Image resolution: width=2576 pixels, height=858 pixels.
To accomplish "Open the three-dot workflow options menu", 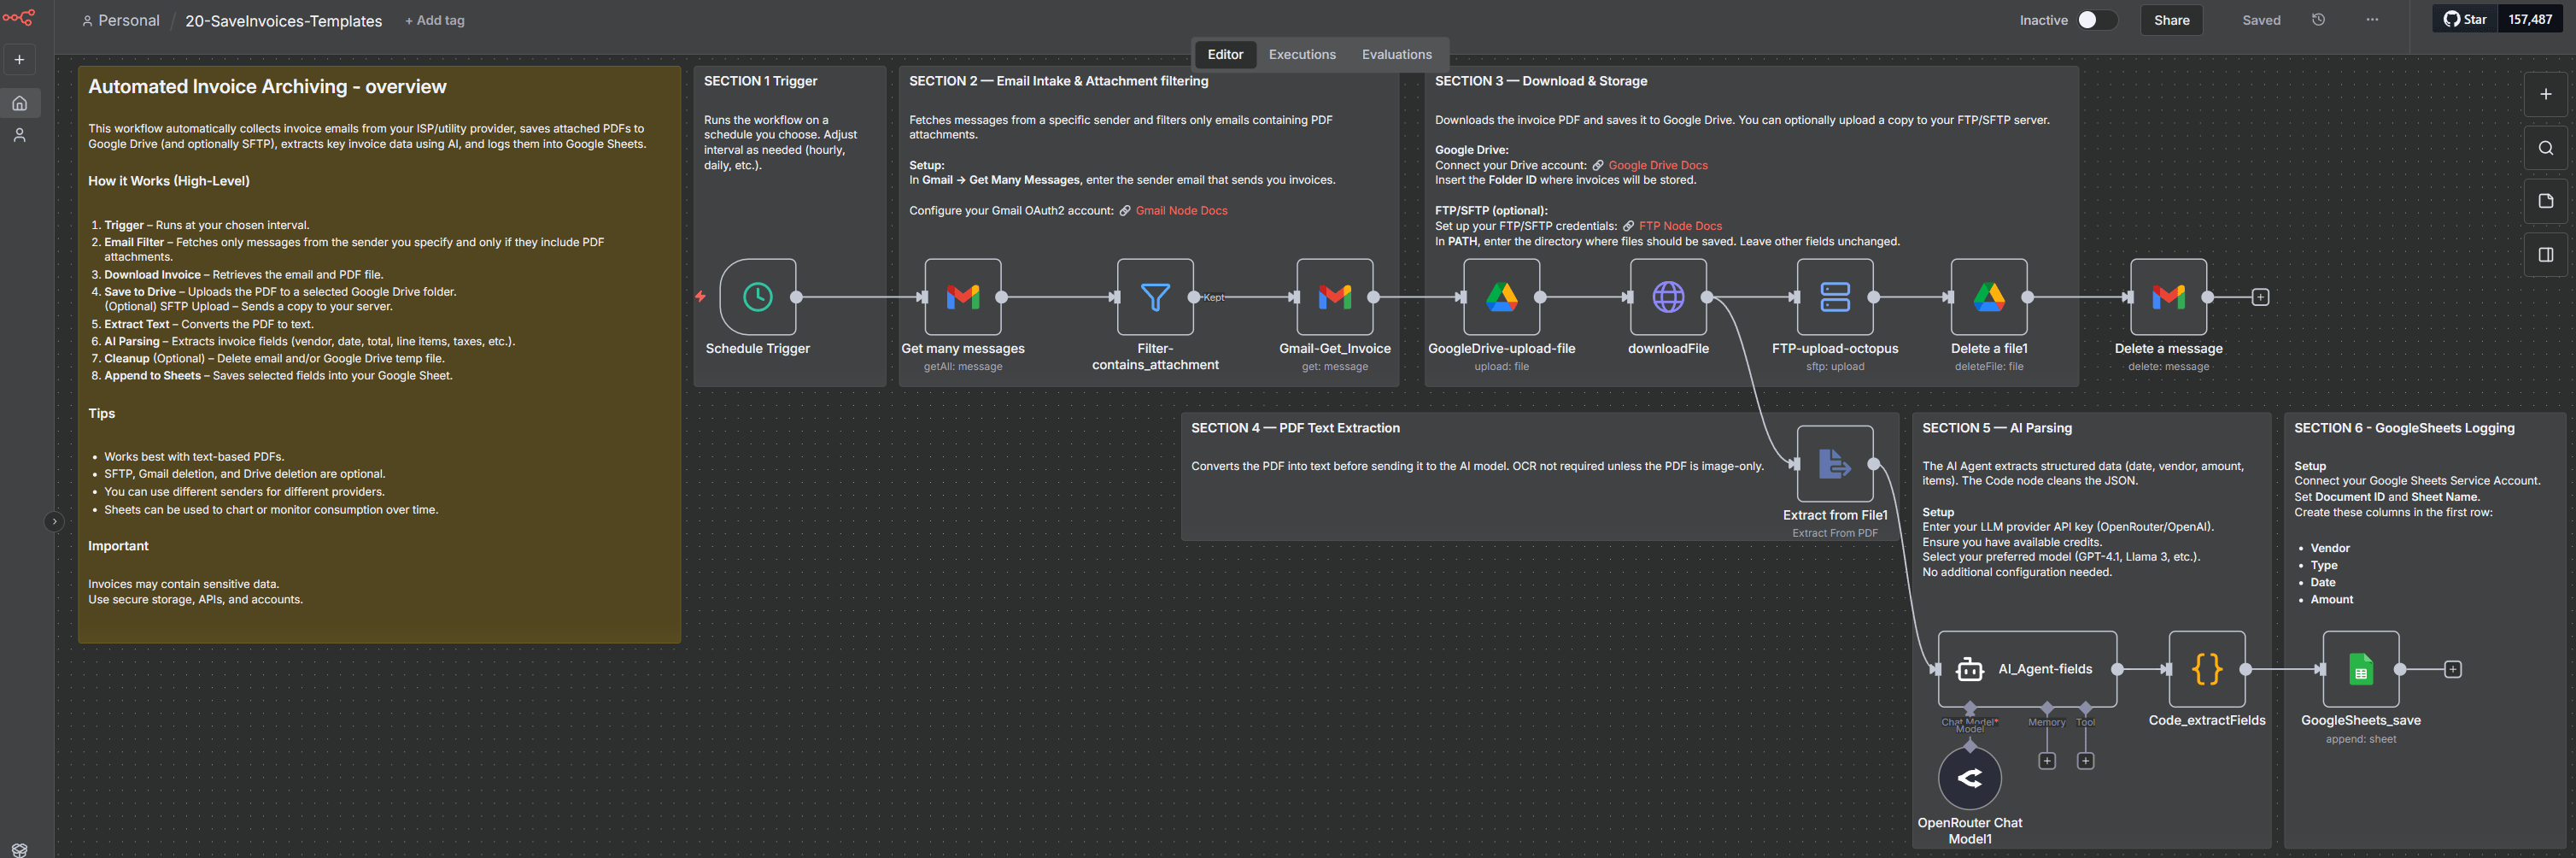I will point(2372,20).
